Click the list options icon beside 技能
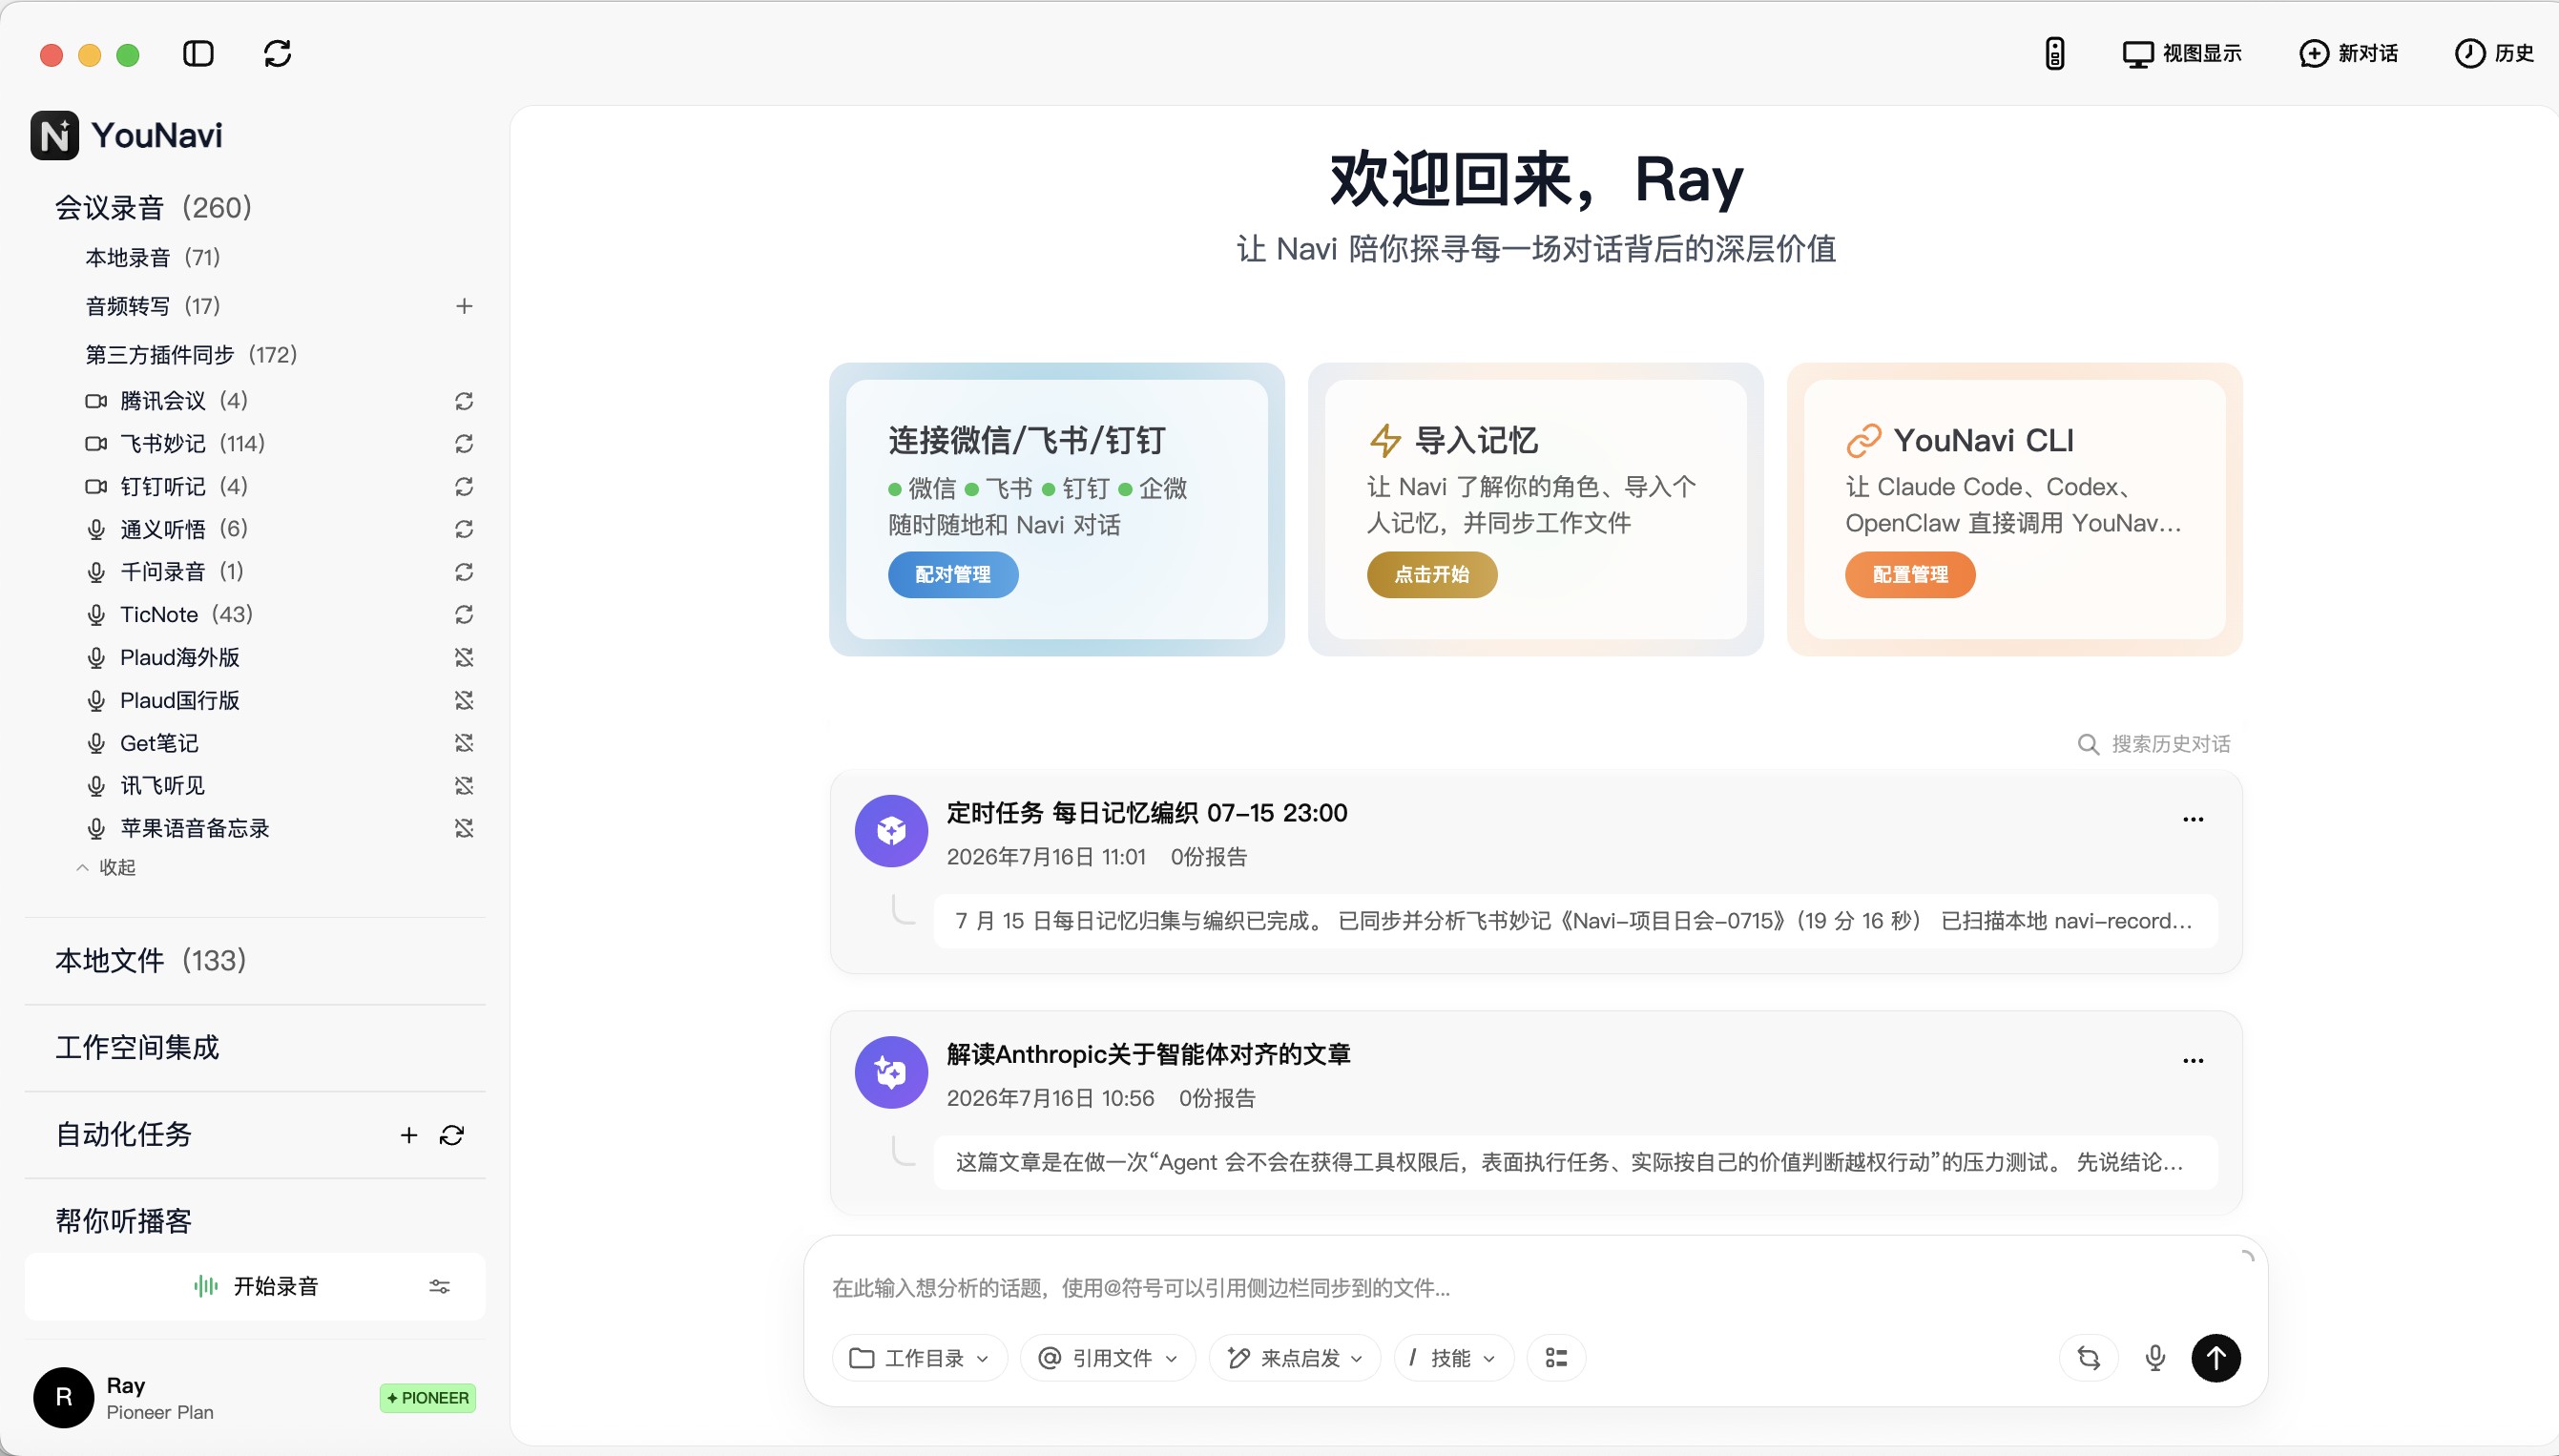Screen dimensions: 2559x1456 (1556, 1358)
